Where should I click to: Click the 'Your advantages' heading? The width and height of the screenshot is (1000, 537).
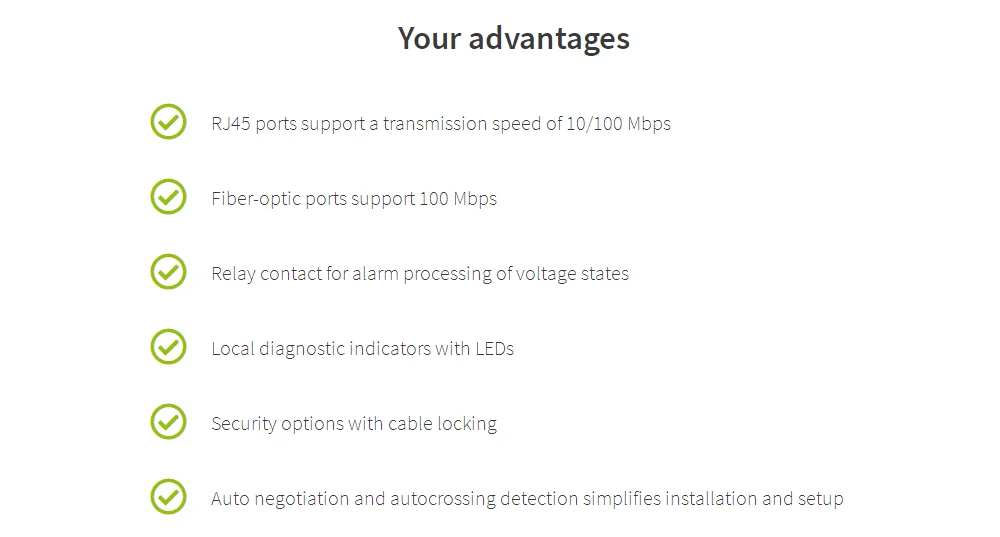coord(513,38)
